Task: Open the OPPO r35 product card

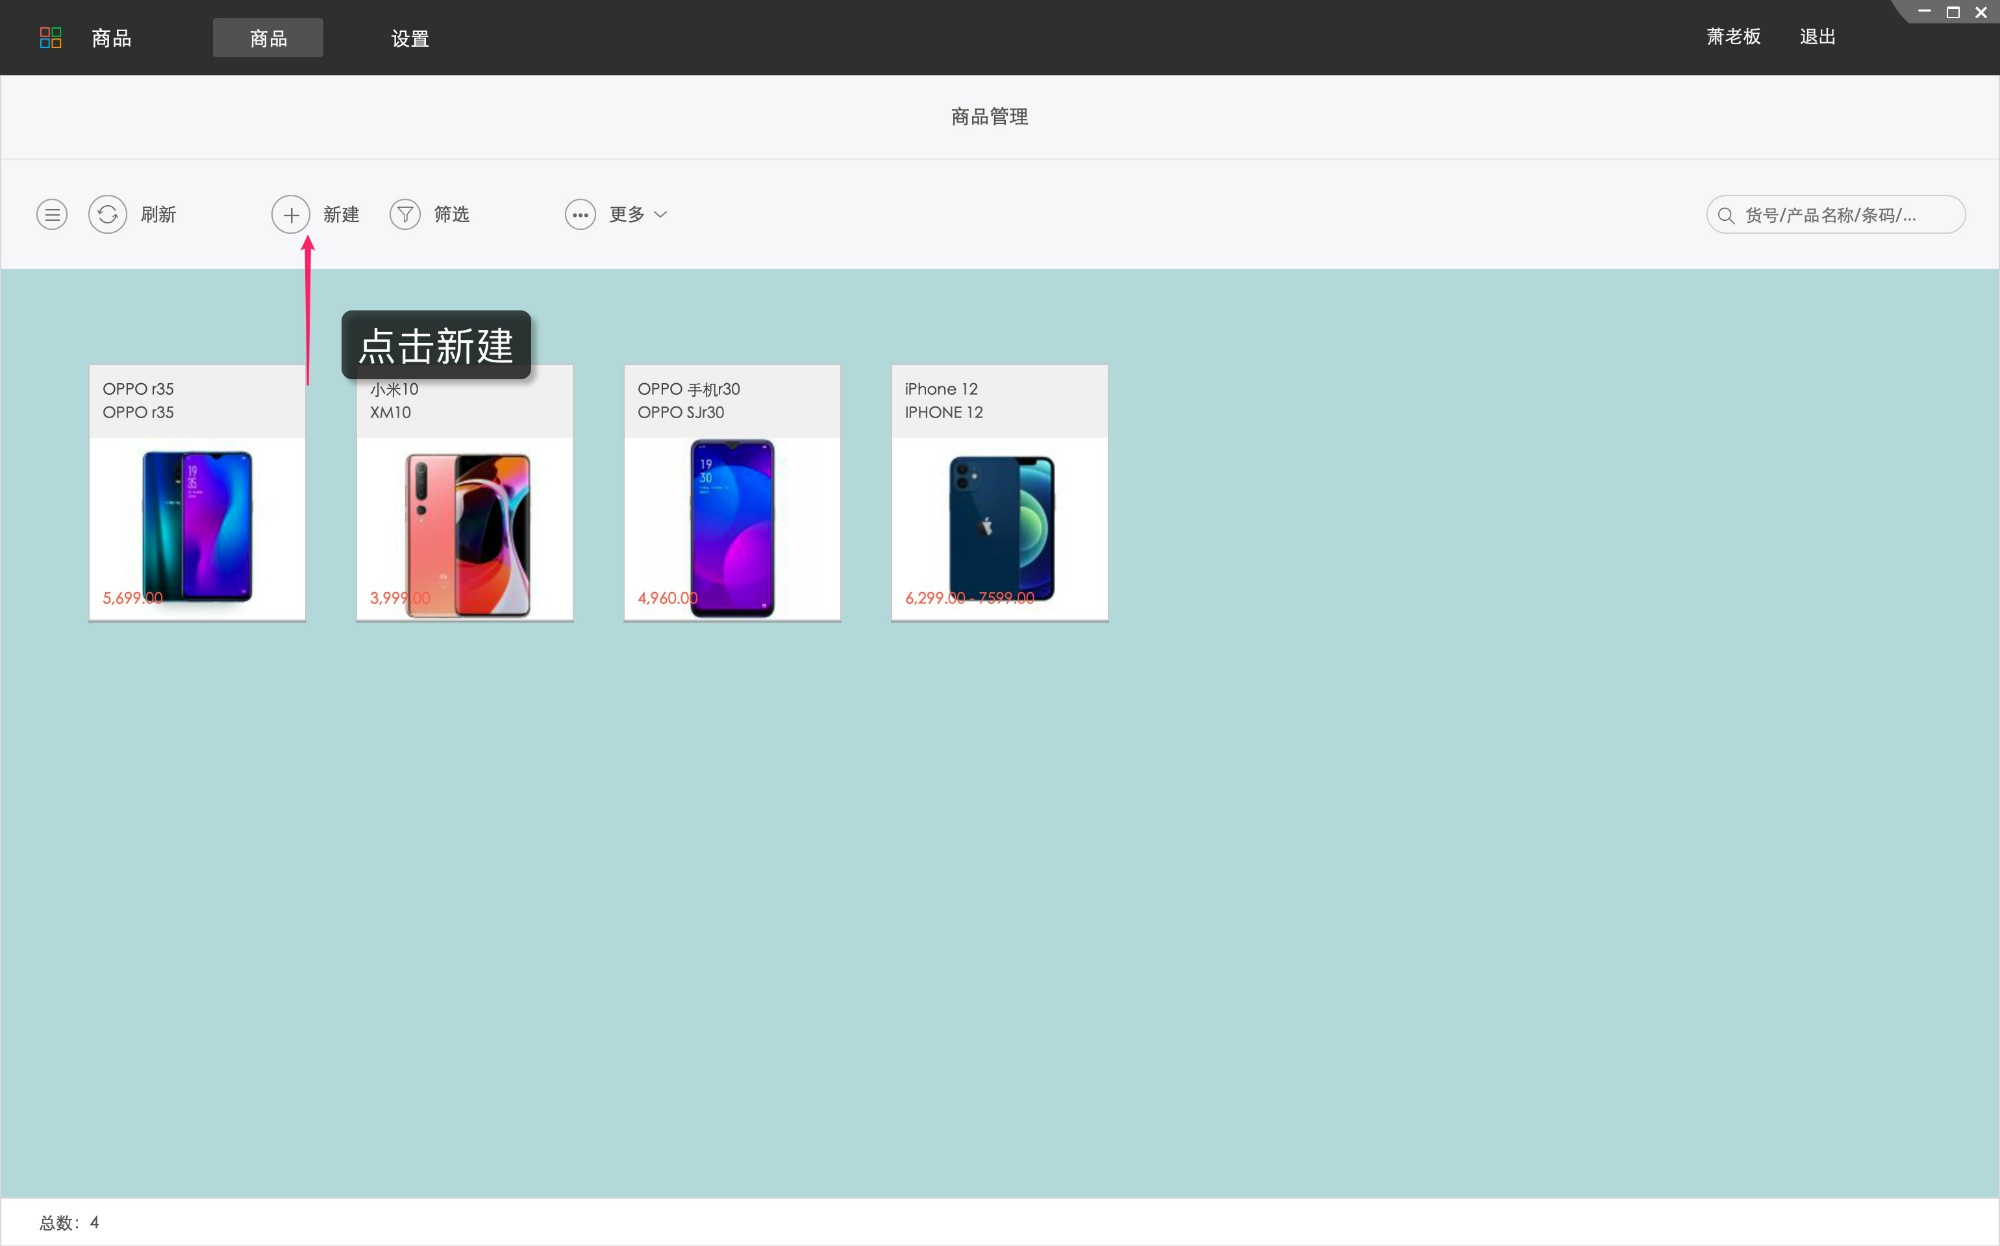Action: (x=197, y=493)
